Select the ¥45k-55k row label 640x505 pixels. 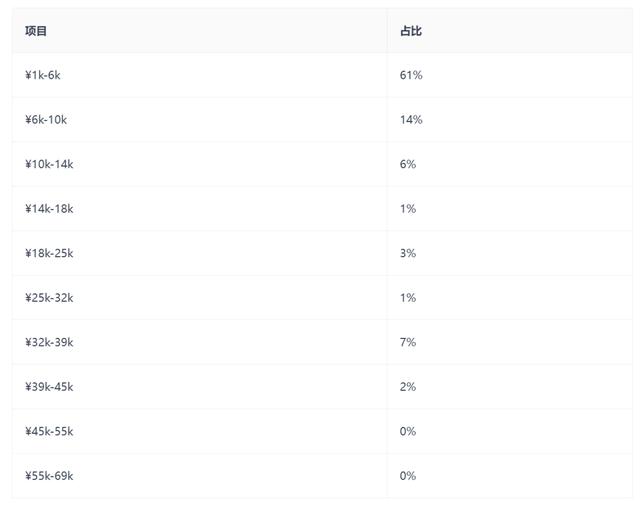click(x=49, y=431)
